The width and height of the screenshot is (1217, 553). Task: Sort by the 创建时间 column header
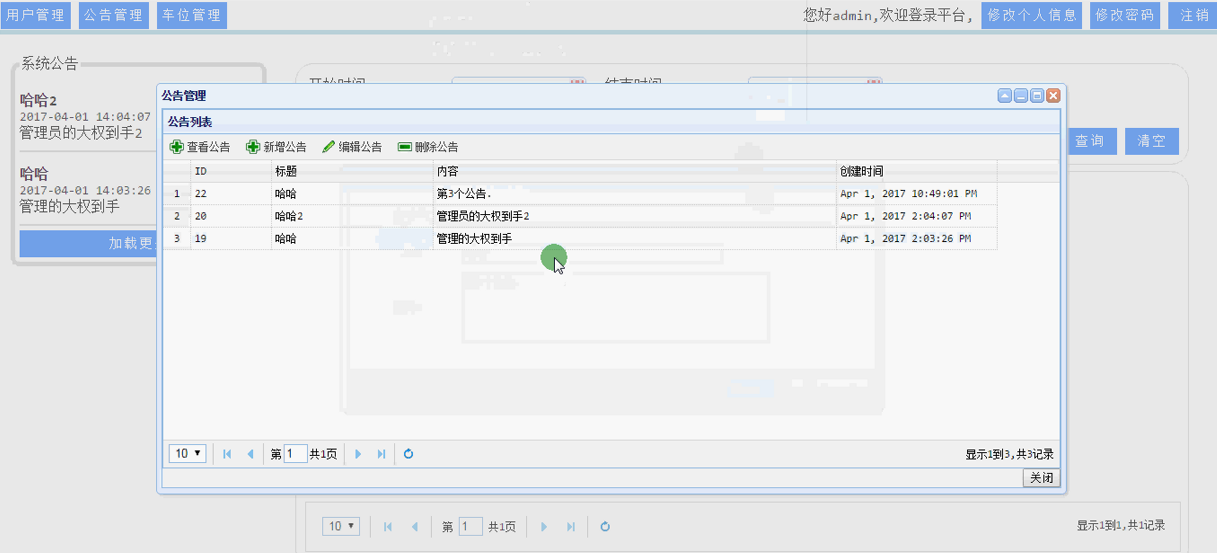917,171
